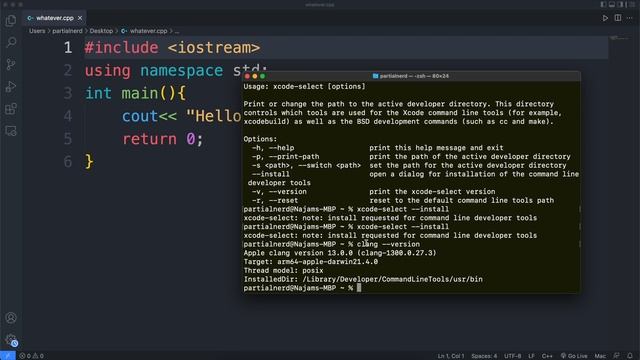640x360 pixels.
Task: Toggle the bottom panel layout icon
Action: click(x=612, y=4)
